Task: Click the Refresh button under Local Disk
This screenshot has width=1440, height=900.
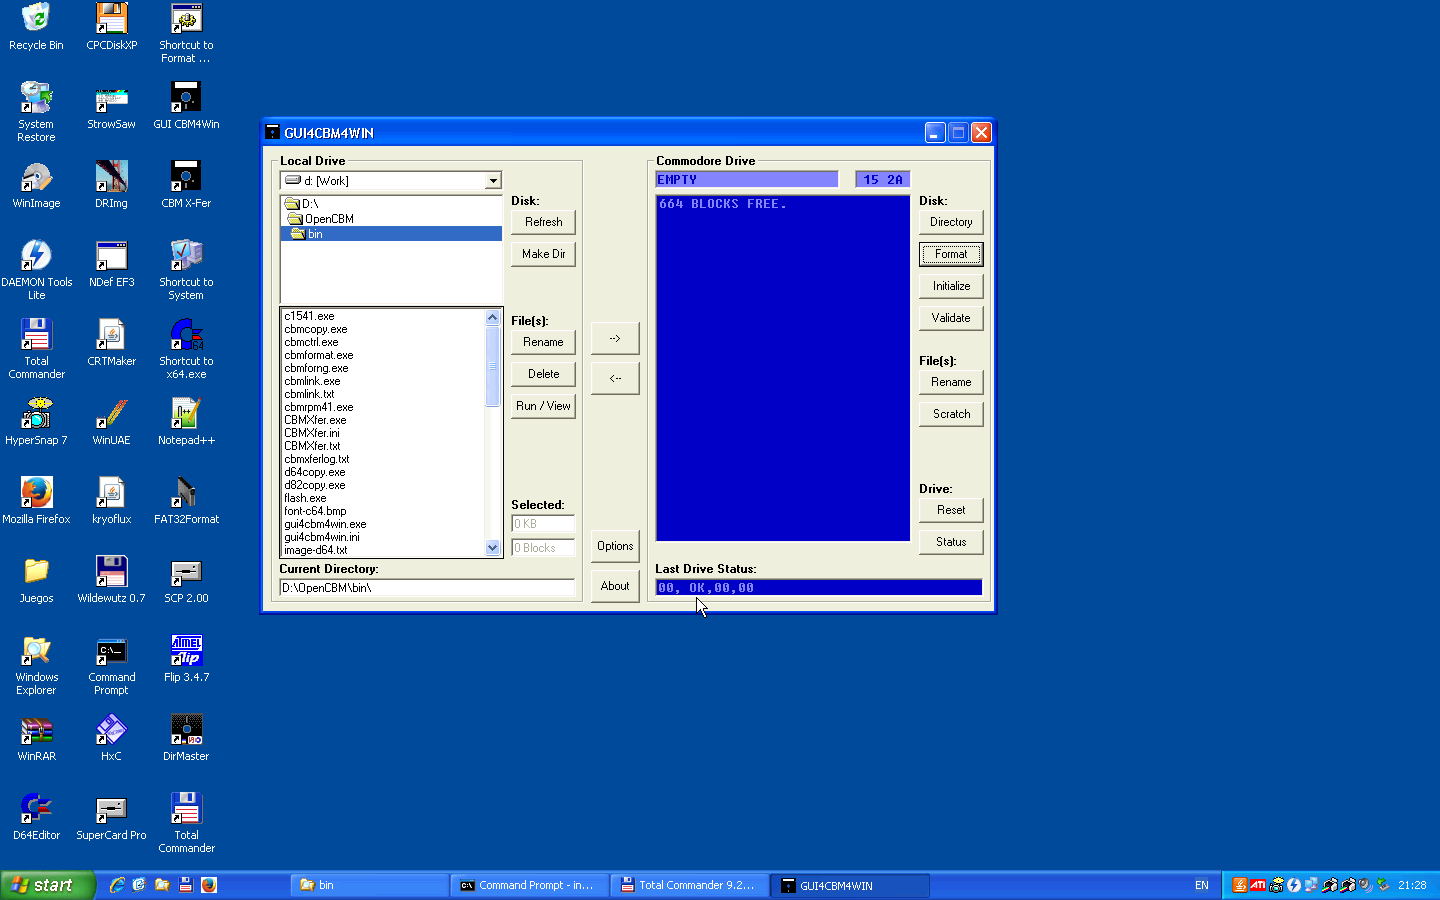Action: (x=543, y=222)
